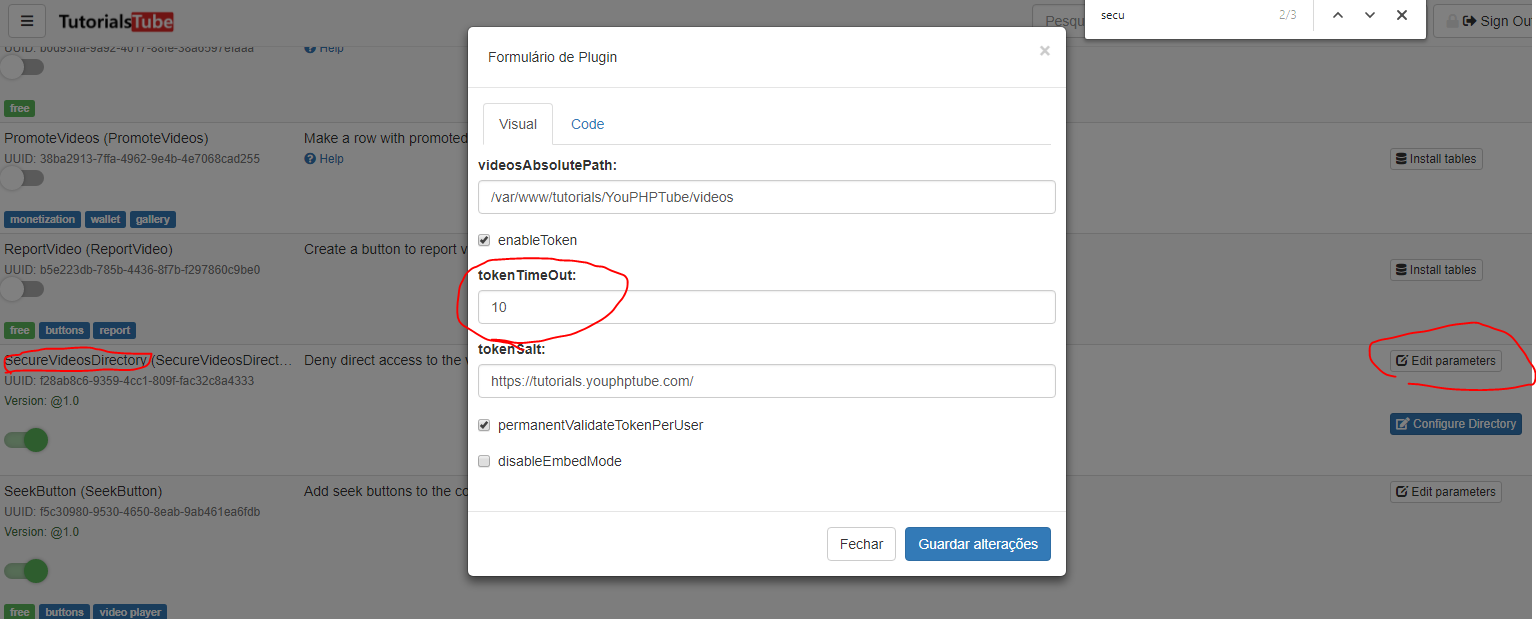1536x619 pixels.
Task: Jump to next search match with down chevron
Action: [x=1369, y=16]
